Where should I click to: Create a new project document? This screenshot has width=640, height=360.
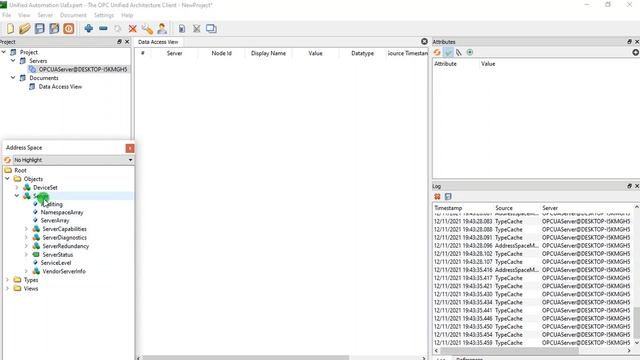pos(10,29)
